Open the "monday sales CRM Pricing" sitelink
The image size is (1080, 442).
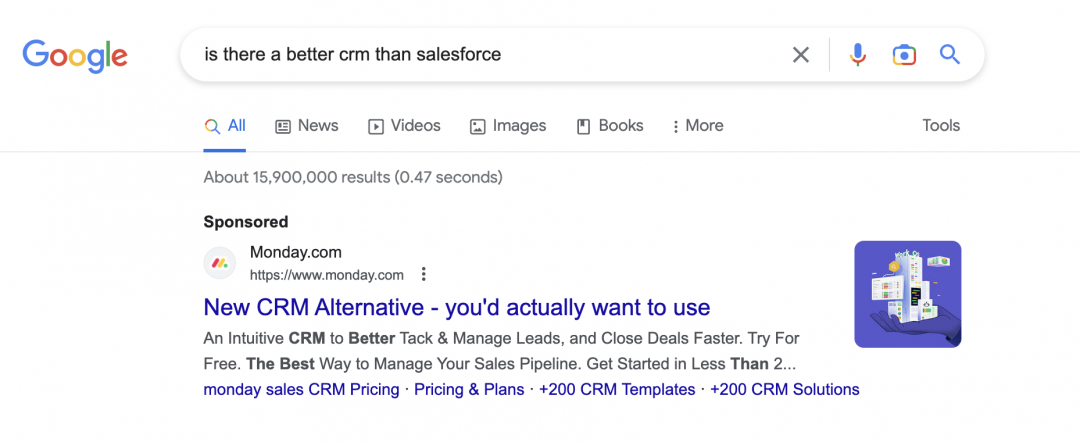[301, 390]
